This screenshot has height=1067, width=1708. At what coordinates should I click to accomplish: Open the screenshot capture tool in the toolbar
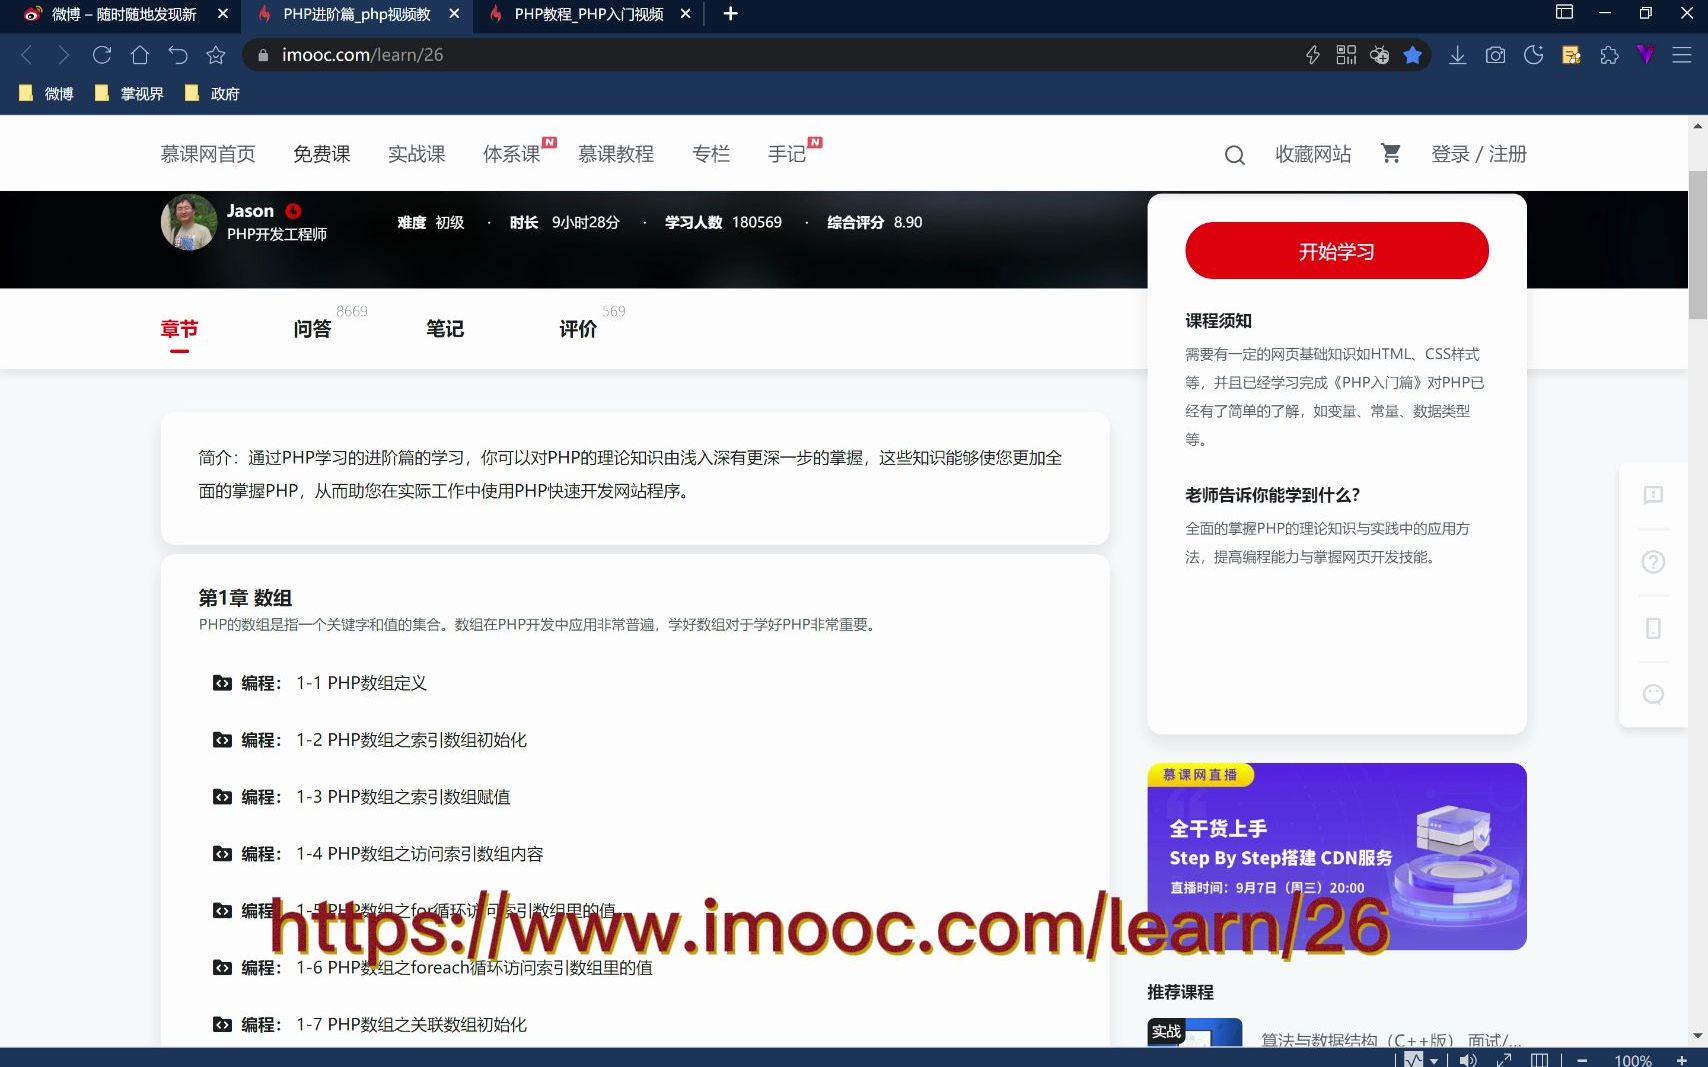tap(1496, 55)
